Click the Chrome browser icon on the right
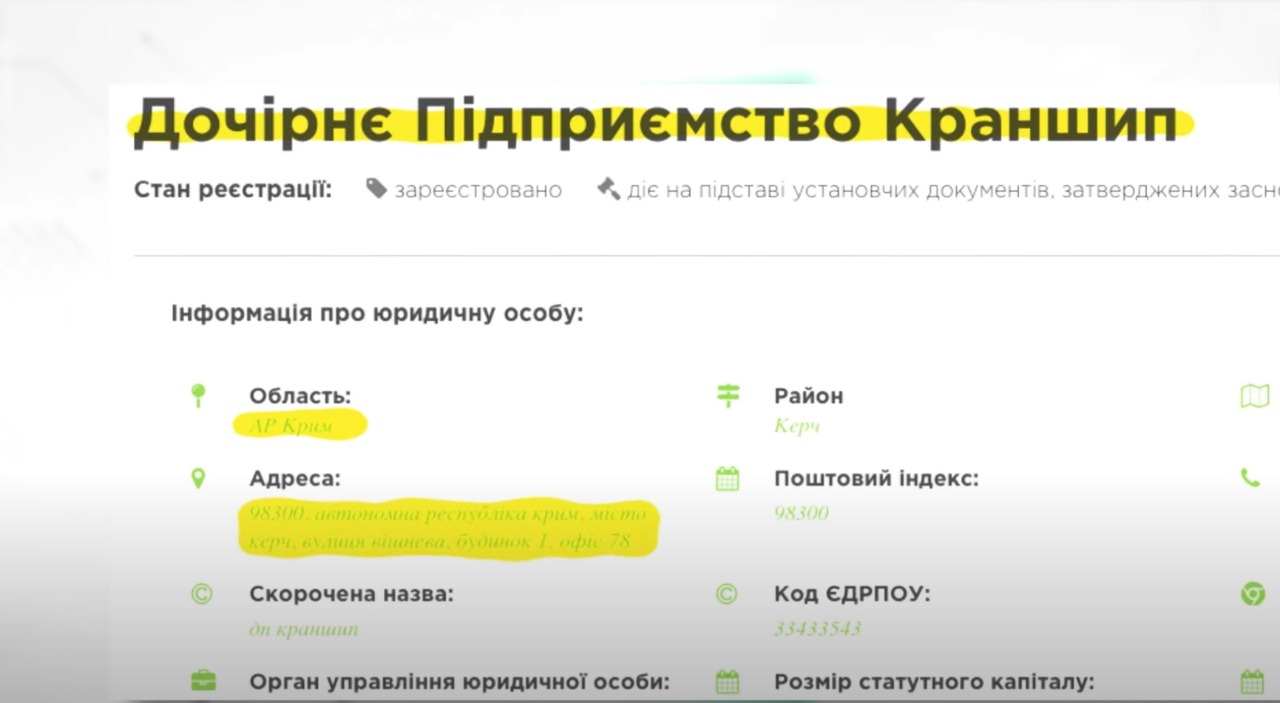 (x=1253, y=594)
